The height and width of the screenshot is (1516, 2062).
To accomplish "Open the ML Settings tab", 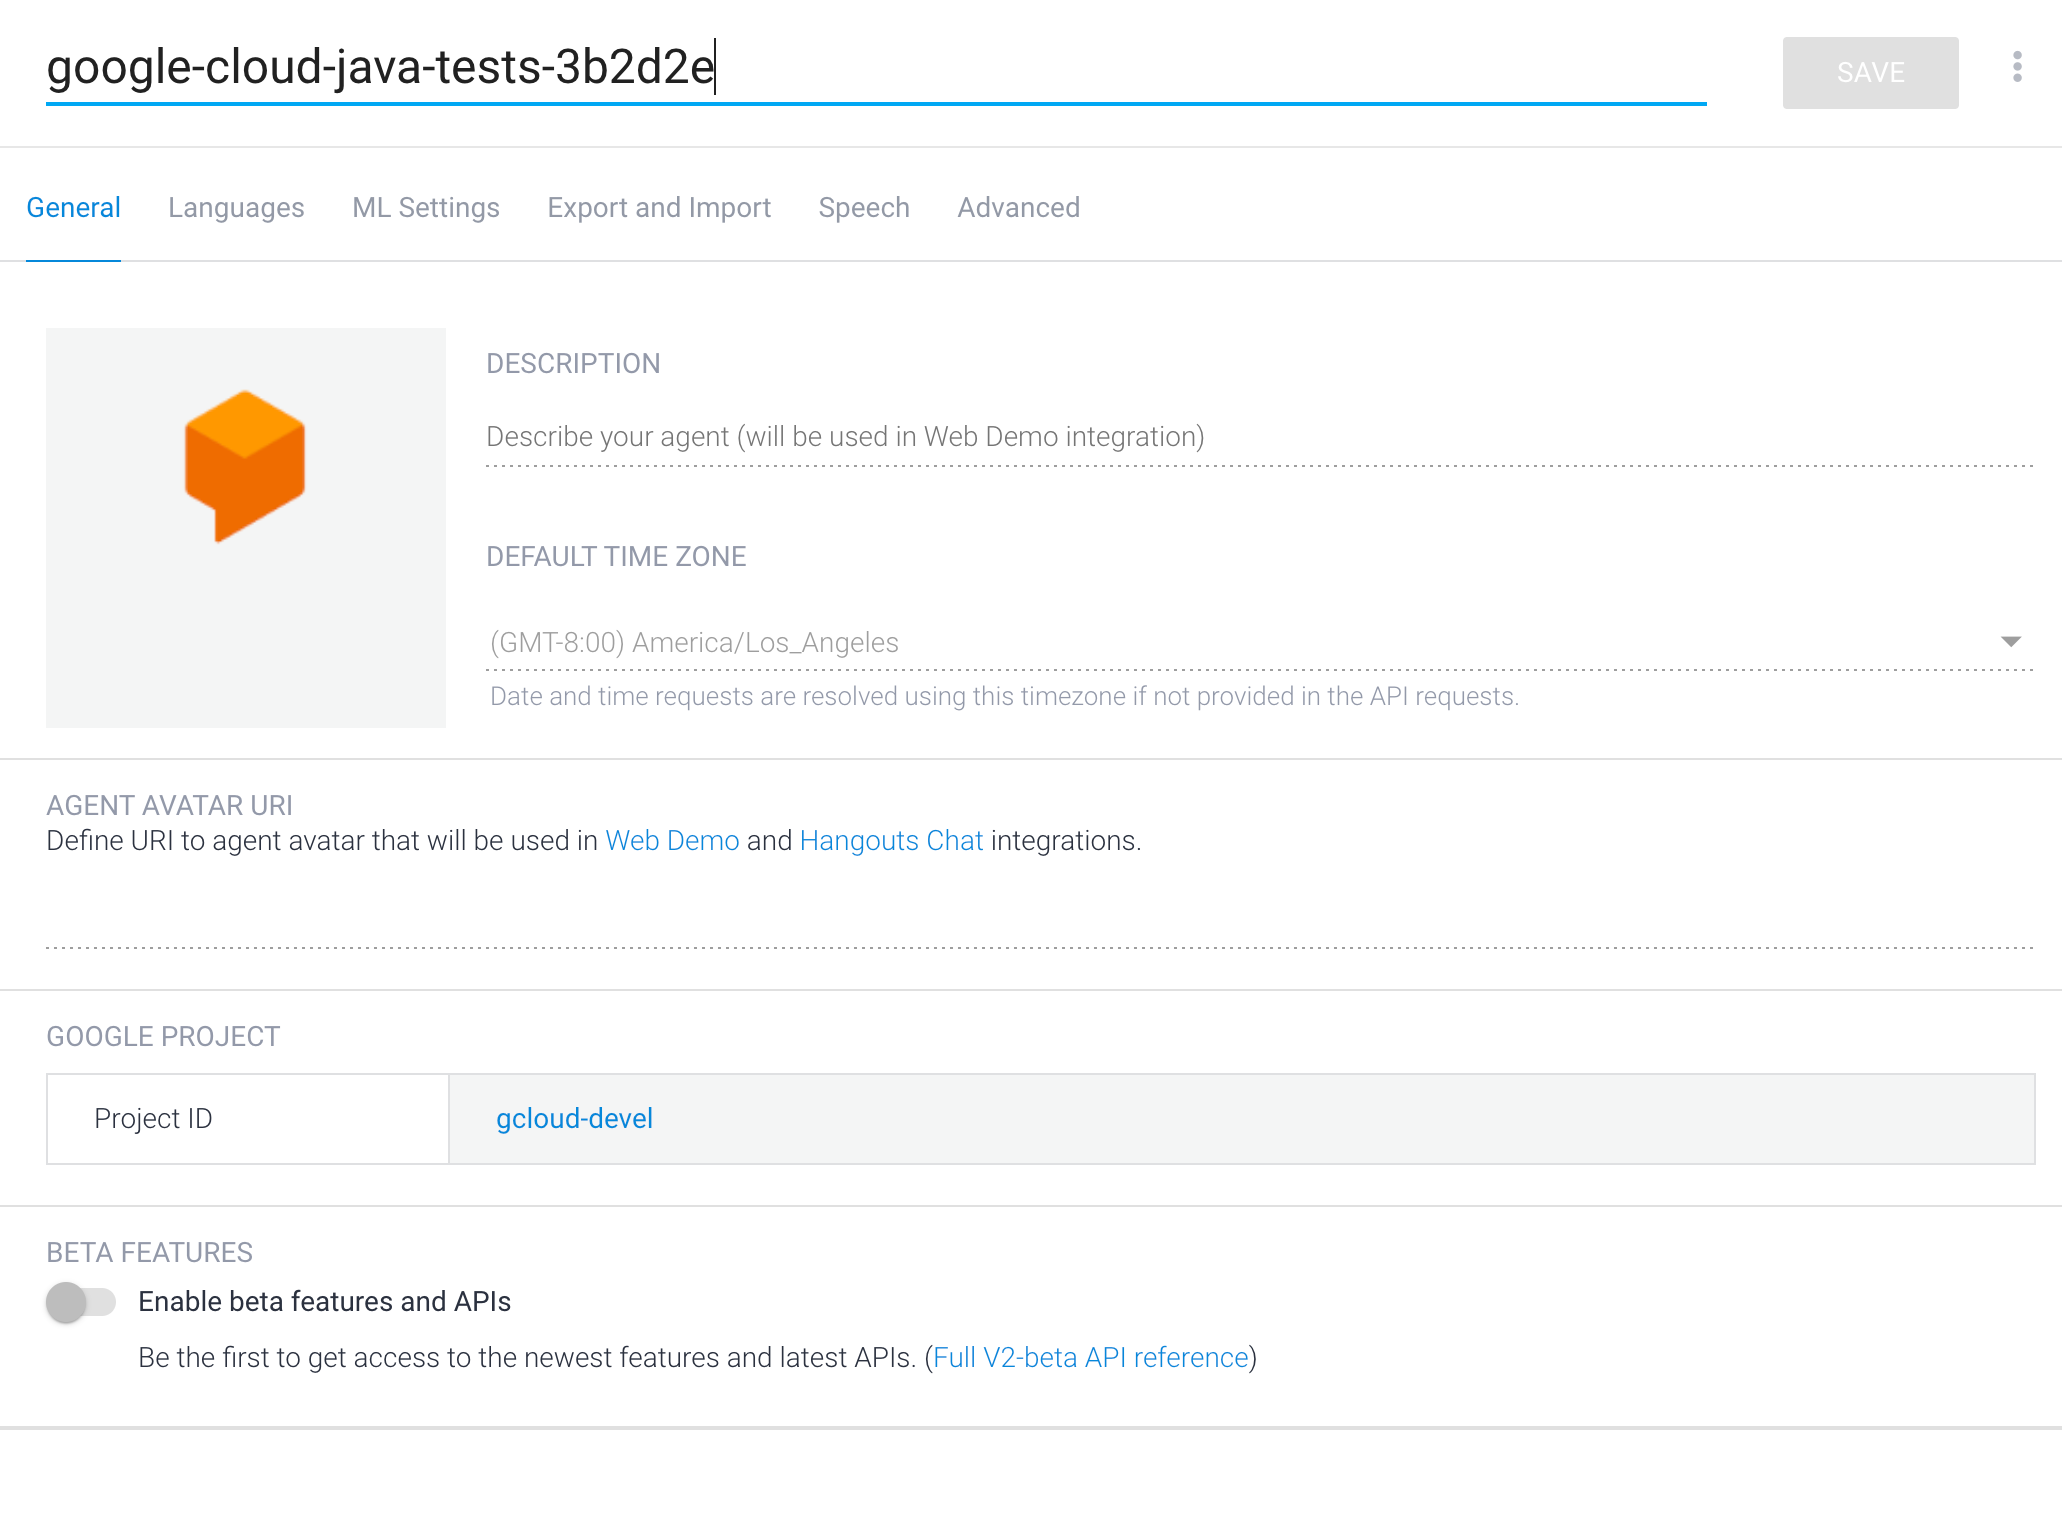I will 426,207.
